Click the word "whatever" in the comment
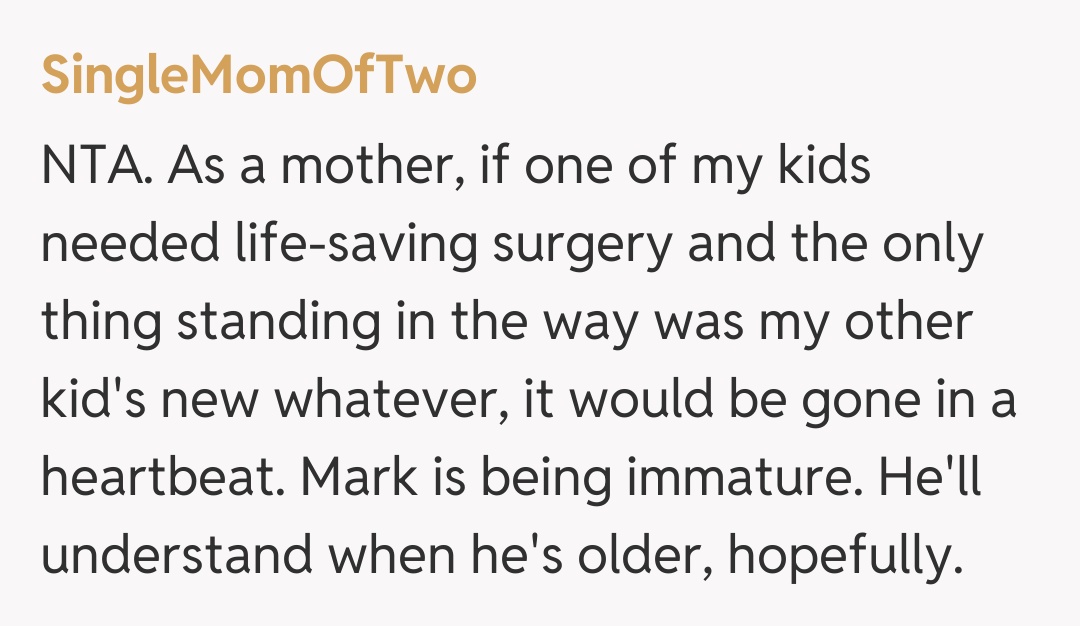1080x626 pixels. (397, 401)
